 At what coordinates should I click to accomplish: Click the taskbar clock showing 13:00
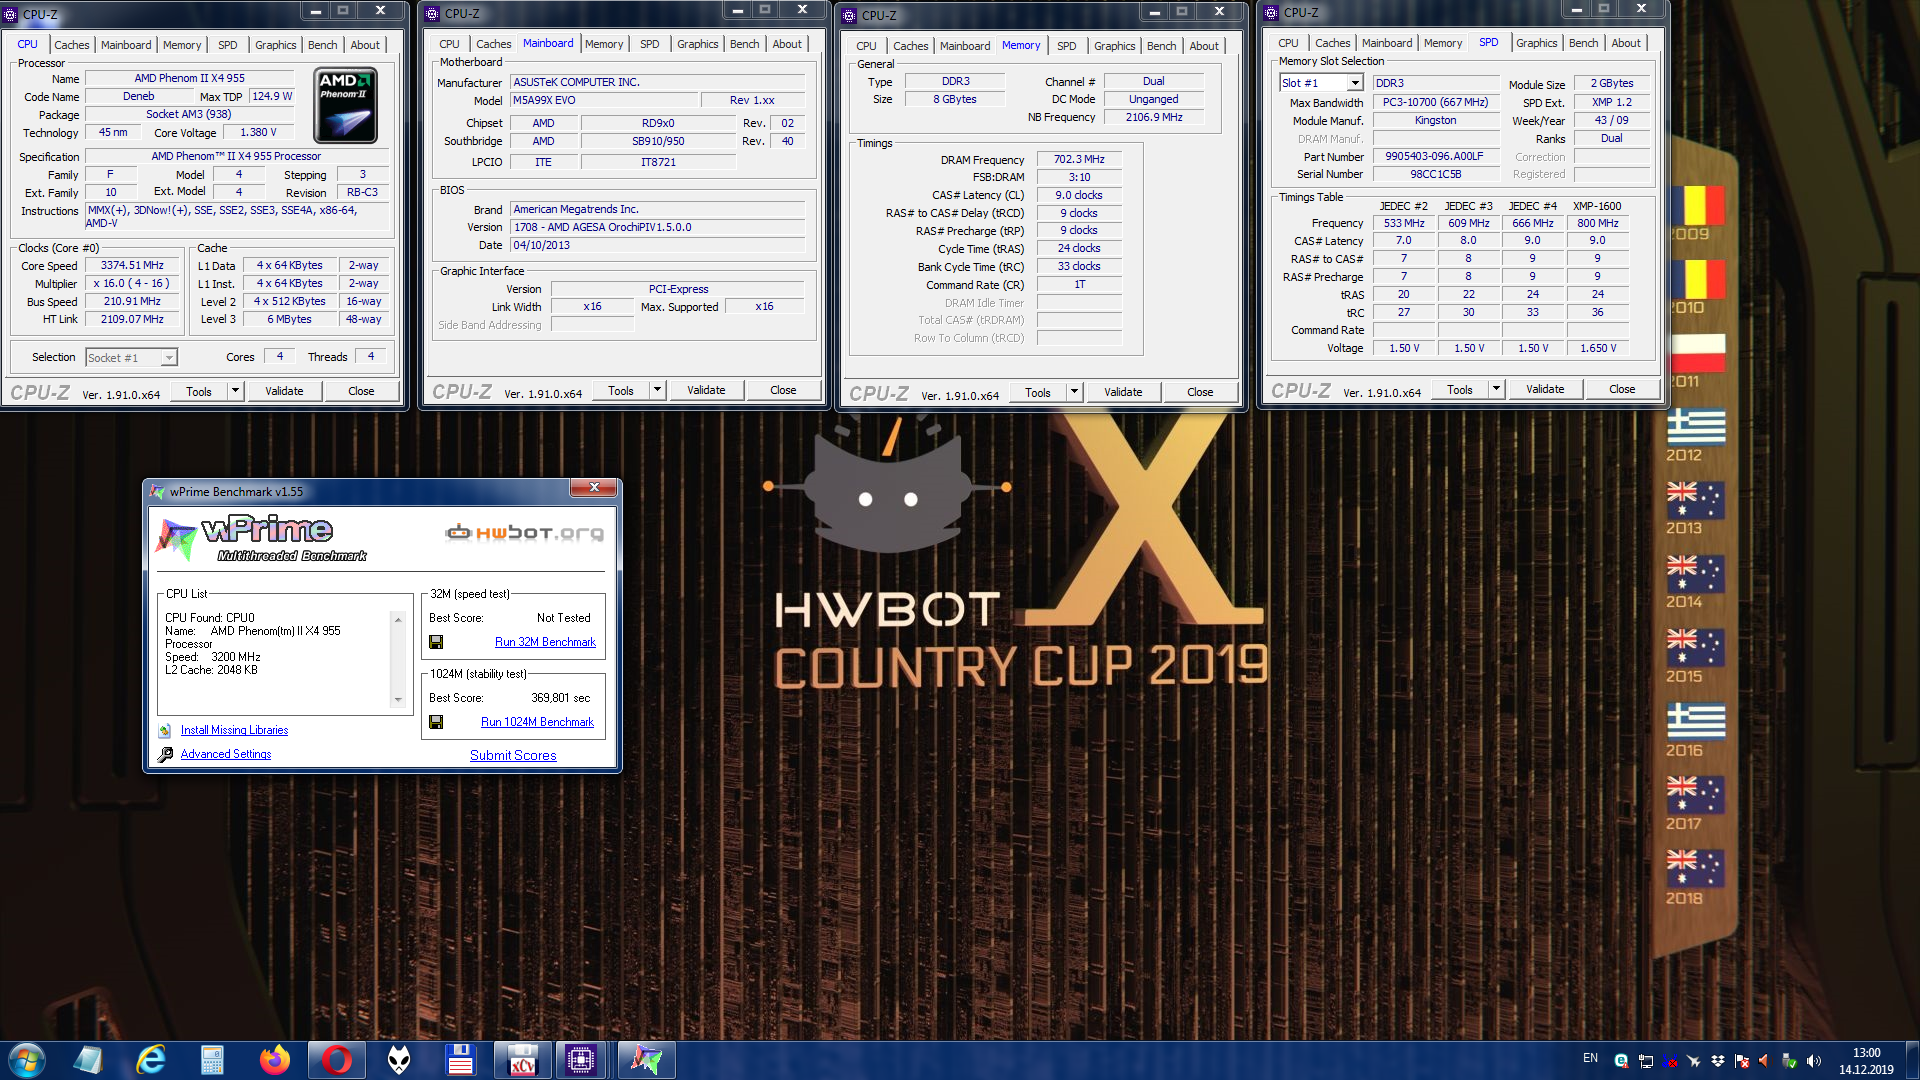click(1866, 1061)
